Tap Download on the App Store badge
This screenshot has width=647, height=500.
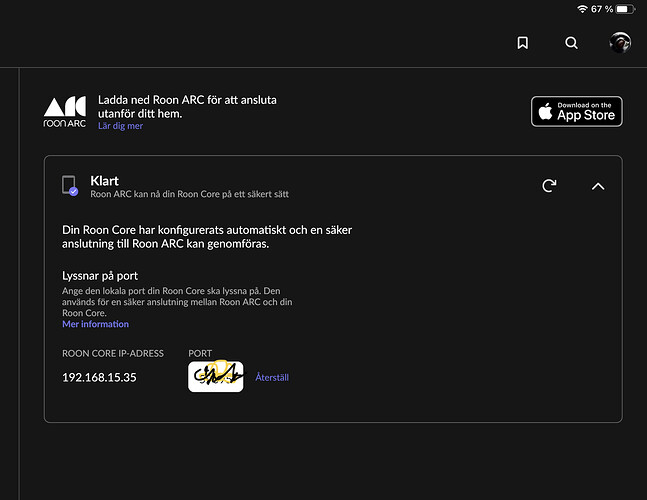(576, 111)
